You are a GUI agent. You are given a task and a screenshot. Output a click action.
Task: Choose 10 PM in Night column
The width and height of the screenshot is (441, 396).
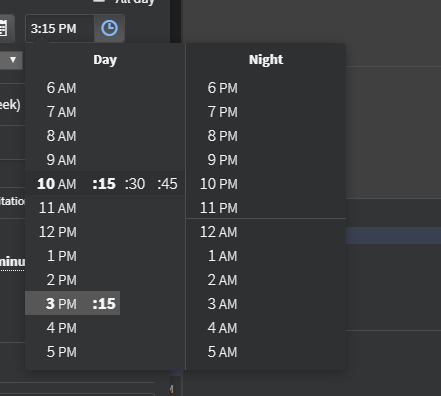point(219,184)
